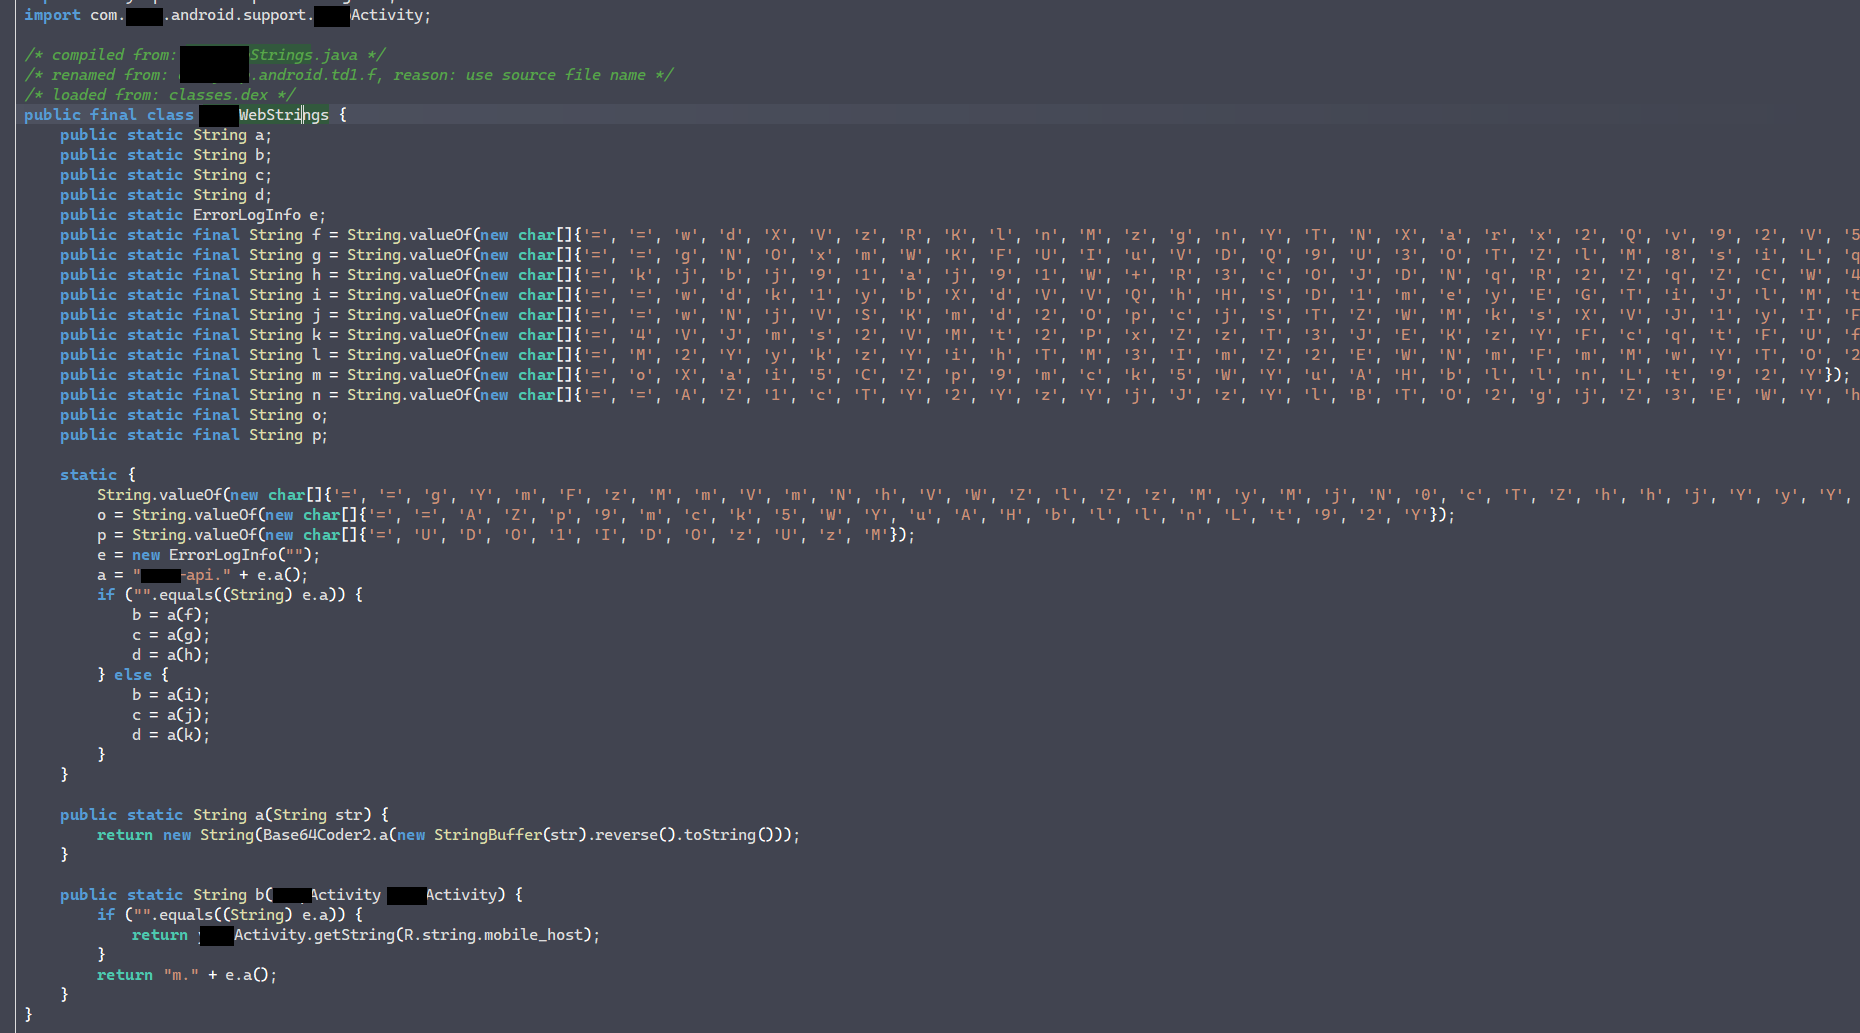Click the 'import' keyword on the top line
1860x1033 pixels.
pos(52,15)
